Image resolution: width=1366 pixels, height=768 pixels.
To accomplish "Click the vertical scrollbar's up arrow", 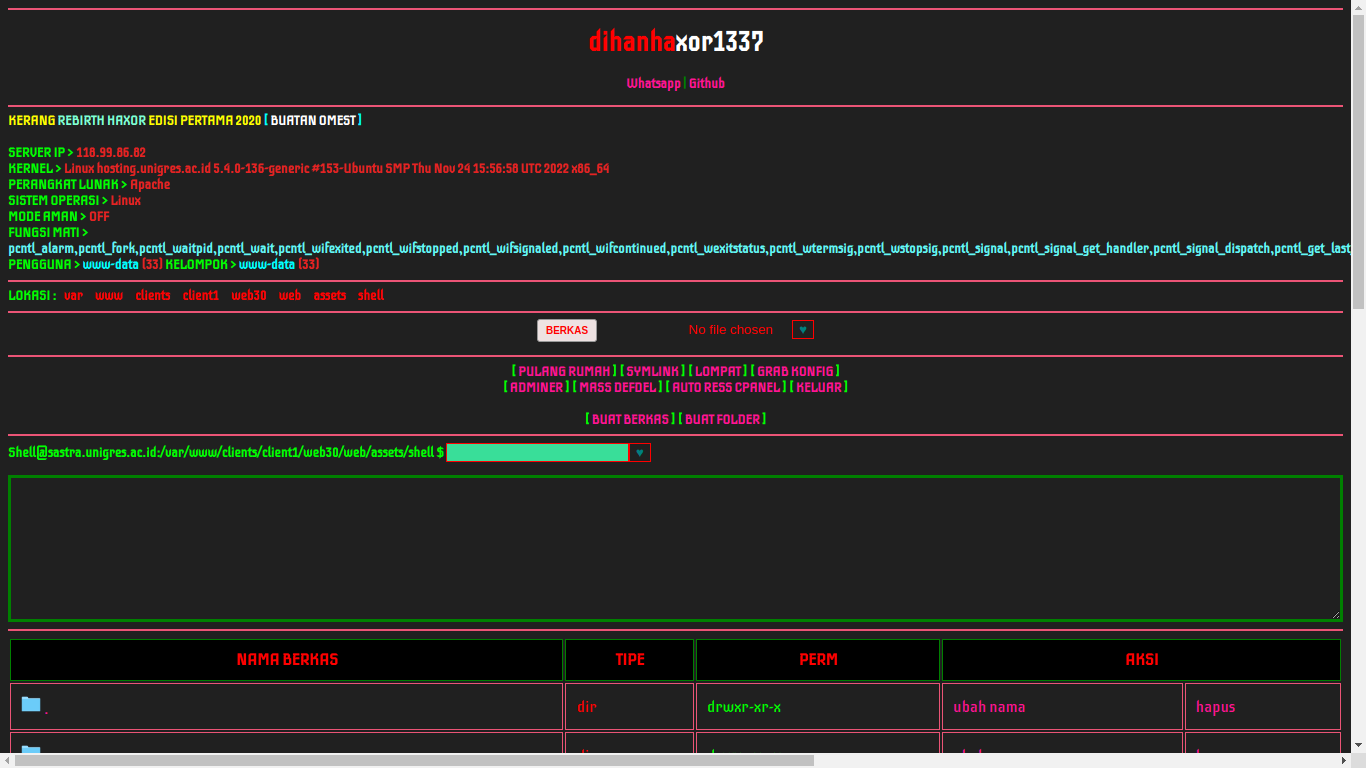I will (x=1358, y=7).
